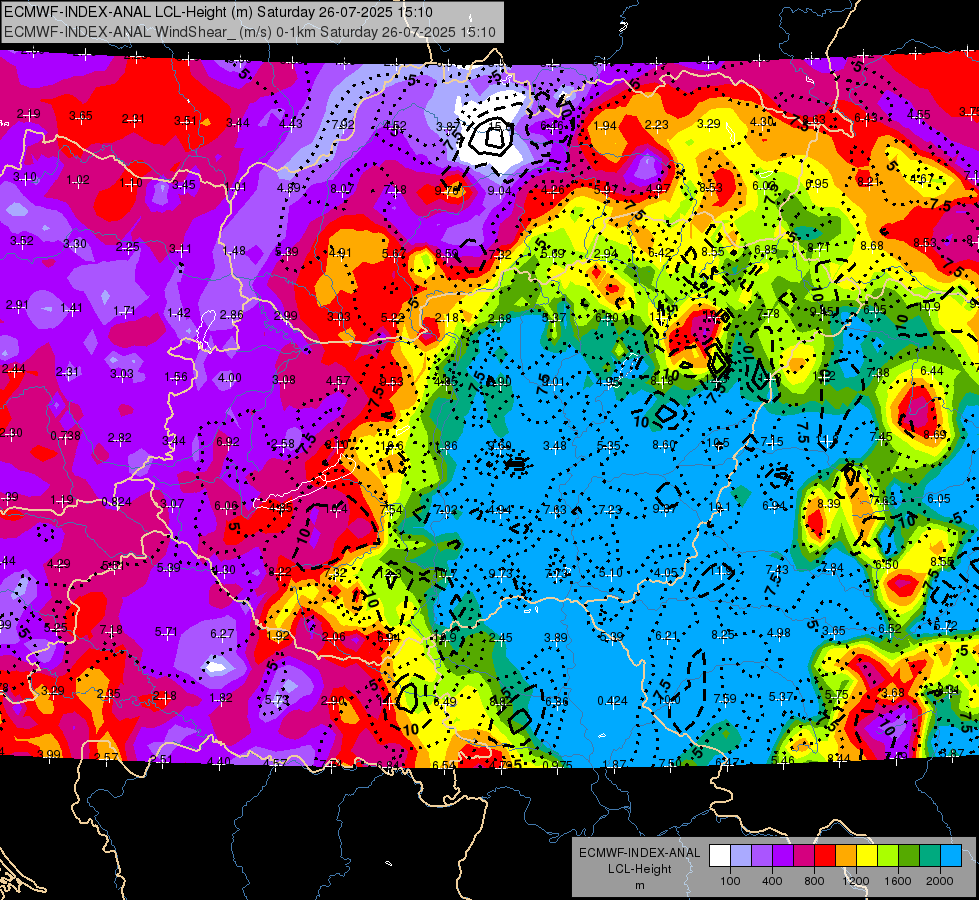Click the legend value 400
This screenshot has height=900, width=979.
click(x=772, y=881)
